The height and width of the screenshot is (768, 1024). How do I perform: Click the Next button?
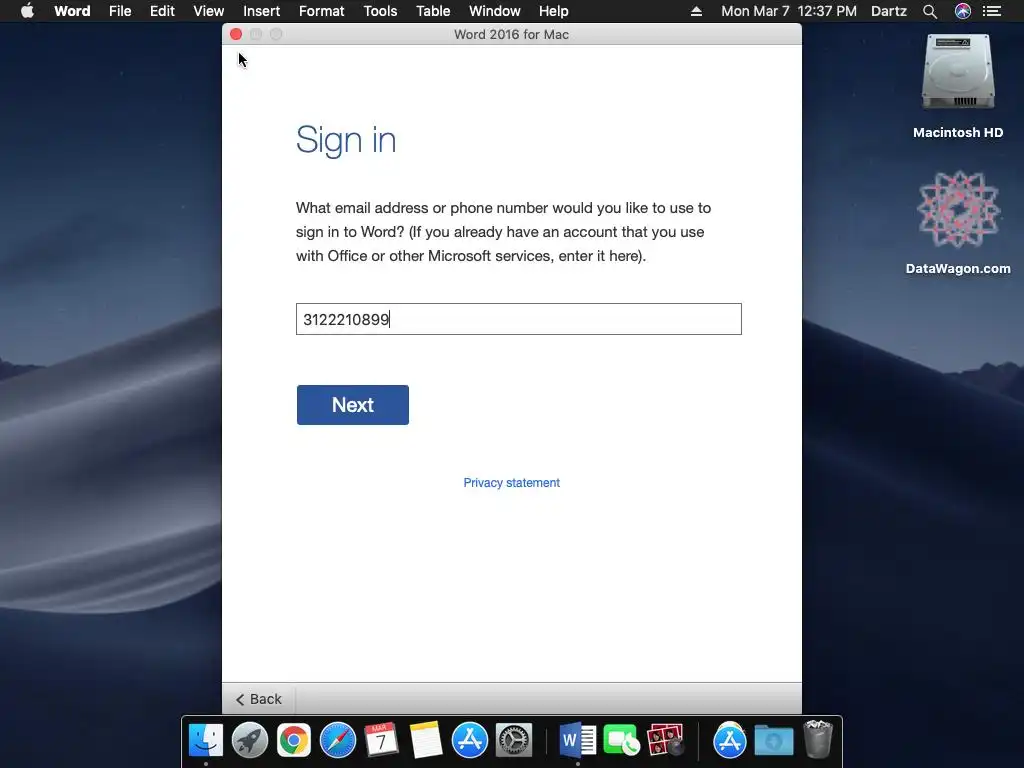coord(353,405)
